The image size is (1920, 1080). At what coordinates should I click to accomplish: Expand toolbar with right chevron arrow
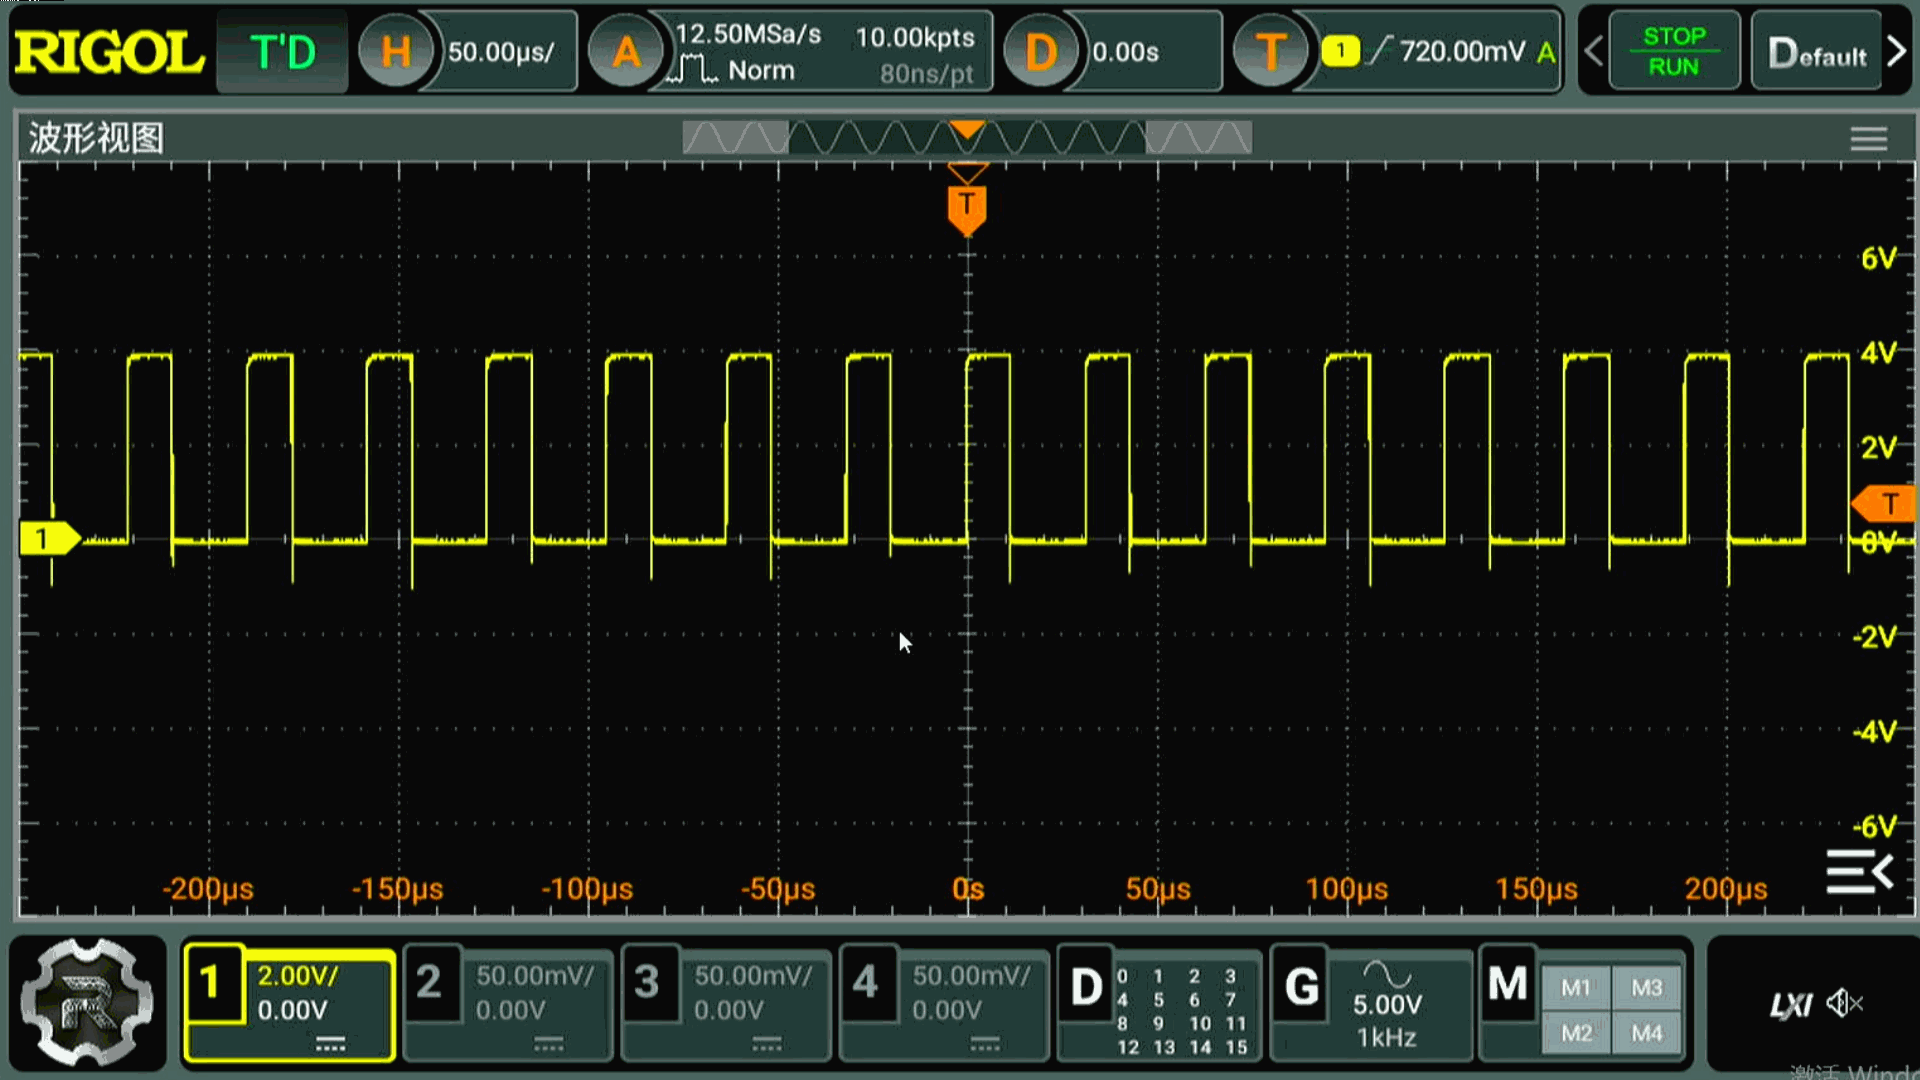click(x=1897, y=52)
